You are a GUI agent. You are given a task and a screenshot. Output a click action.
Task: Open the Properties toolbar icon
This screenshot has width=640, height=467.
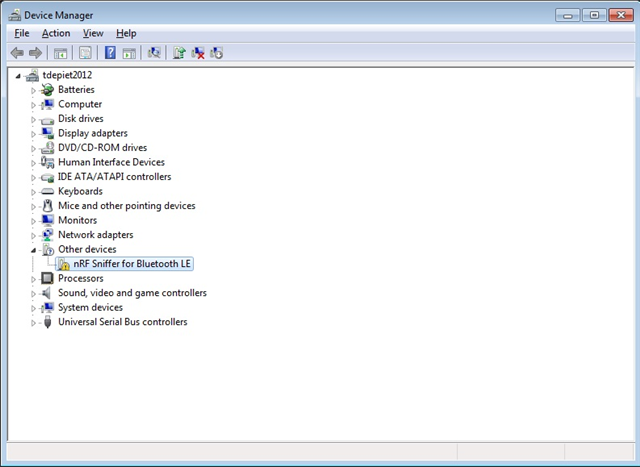coord(85,53)
